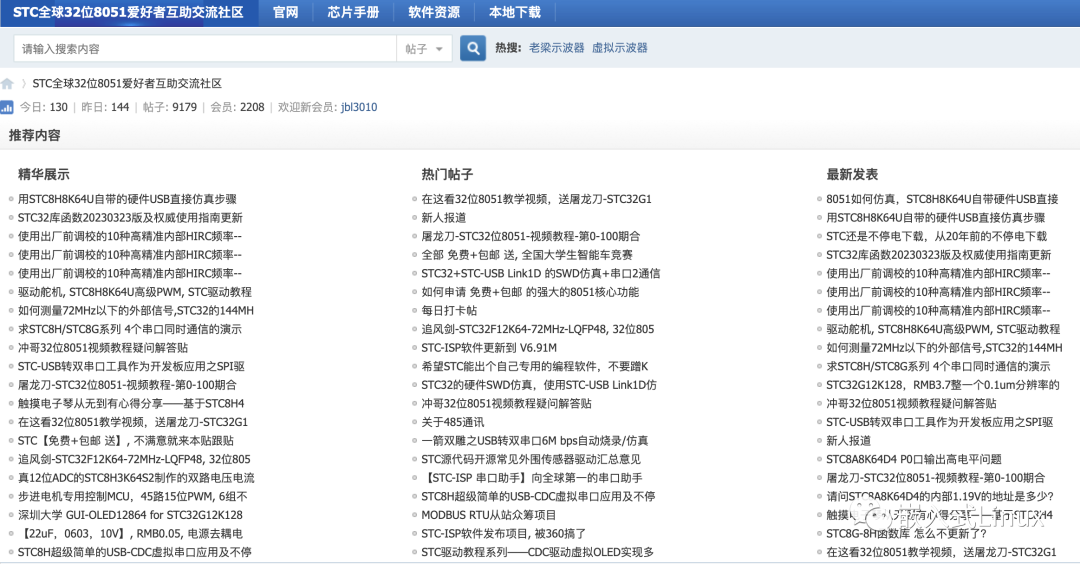The height and width of the screenshot is (564, 1080).
Task: Open 新人报道 post in 热门帖子 column
Action: [444, 218]
